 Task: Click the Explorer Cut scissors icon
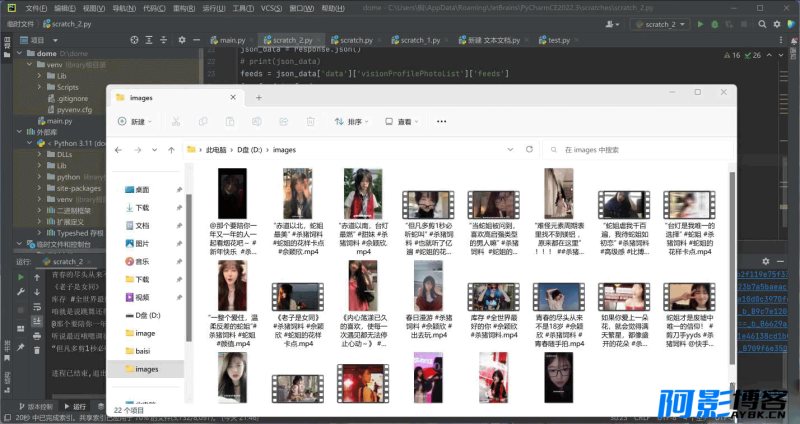(x=176, y=121)
